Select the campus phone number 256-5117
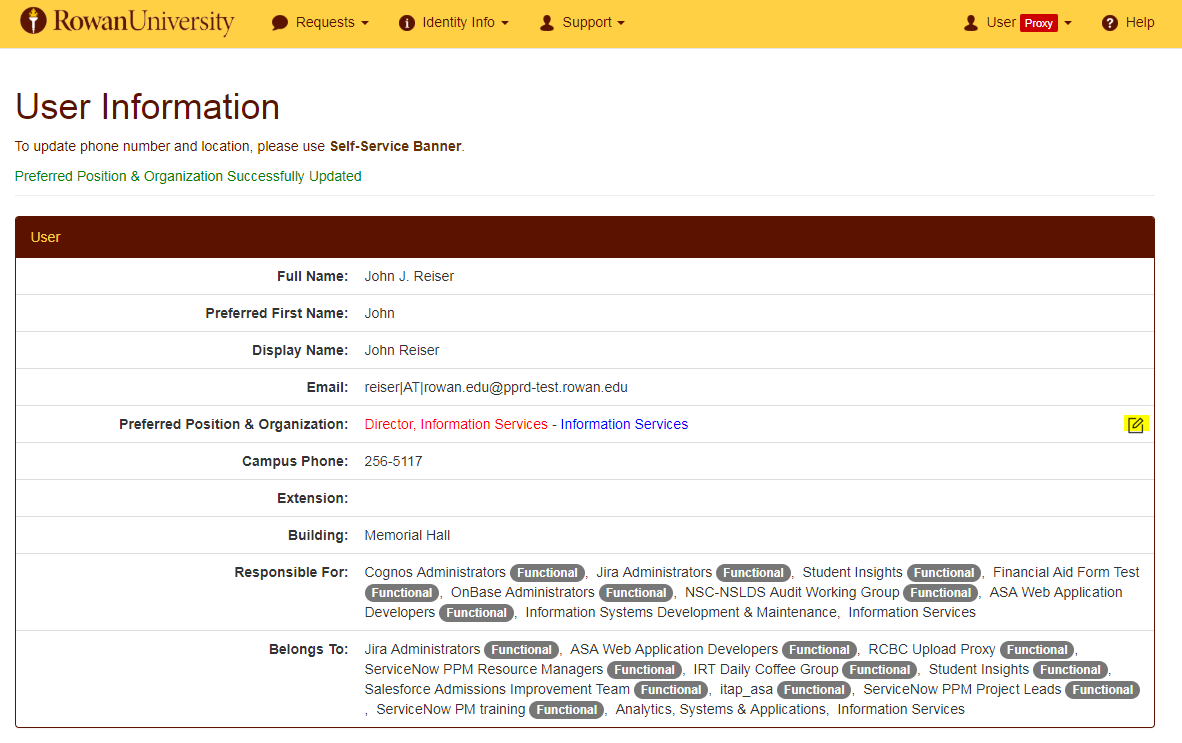 pyautogui.click(x=393, y=461)
